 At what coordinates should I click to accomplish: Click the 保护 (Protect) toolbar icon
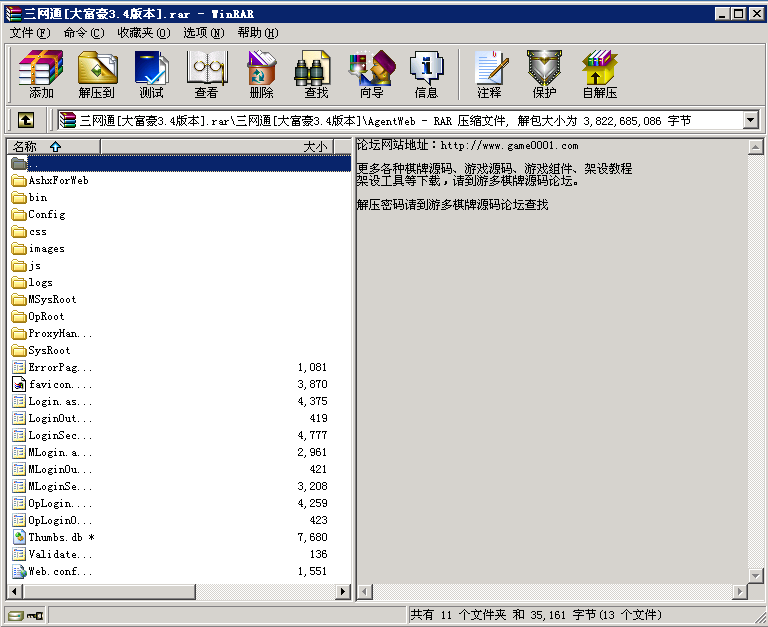[544, 75]
